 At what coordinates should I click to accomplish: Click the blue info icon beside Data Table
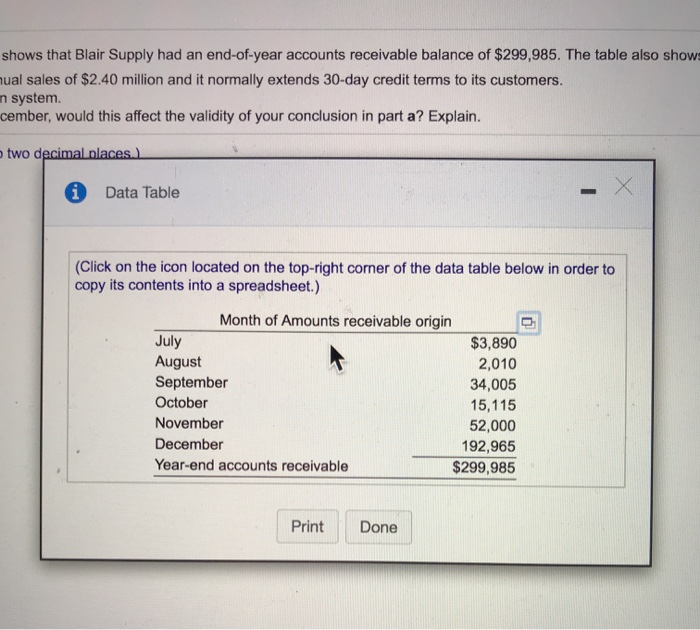coord(75,193)
